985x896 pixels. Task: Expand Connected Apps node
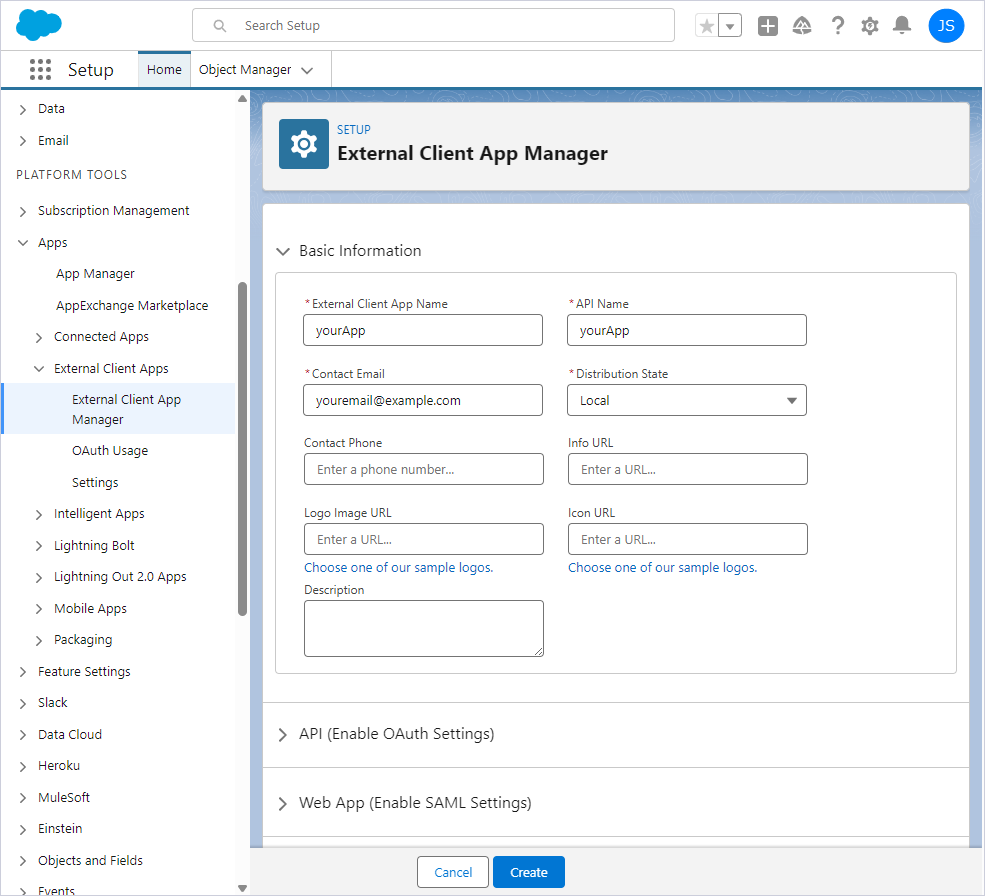click(x=39, y=337)
